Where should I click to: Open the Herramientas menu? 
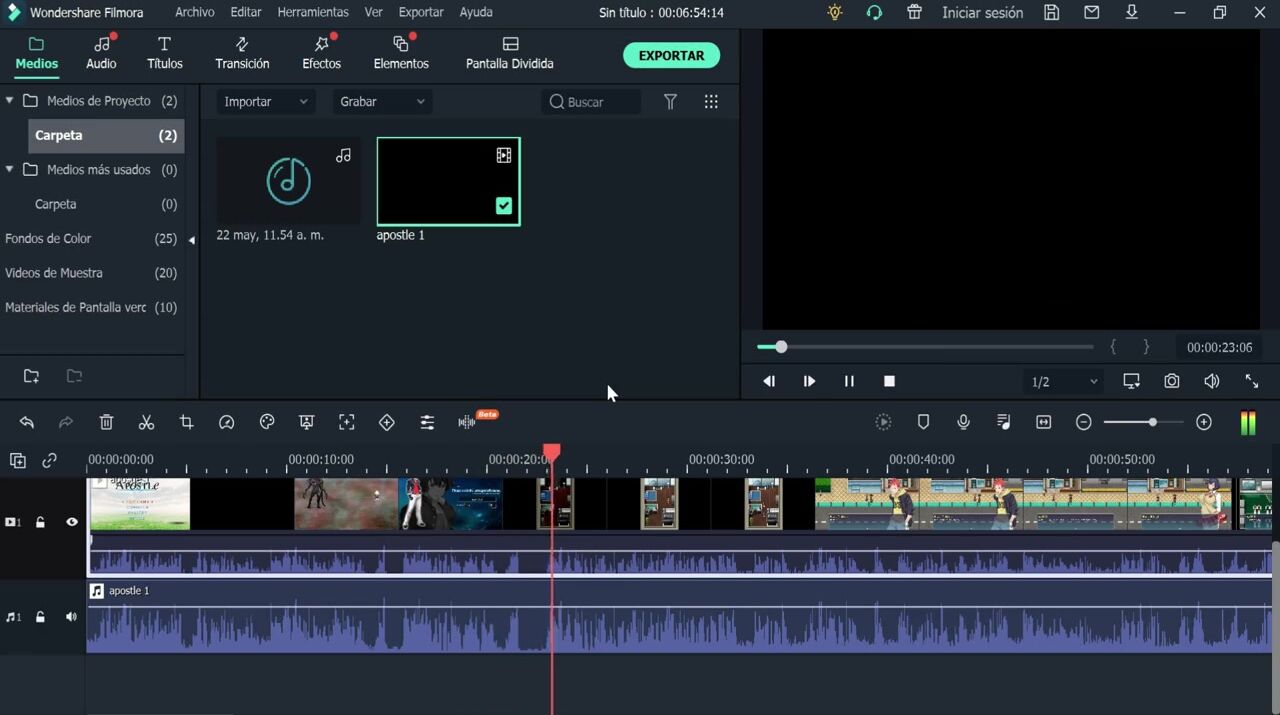tap(313, 12)
